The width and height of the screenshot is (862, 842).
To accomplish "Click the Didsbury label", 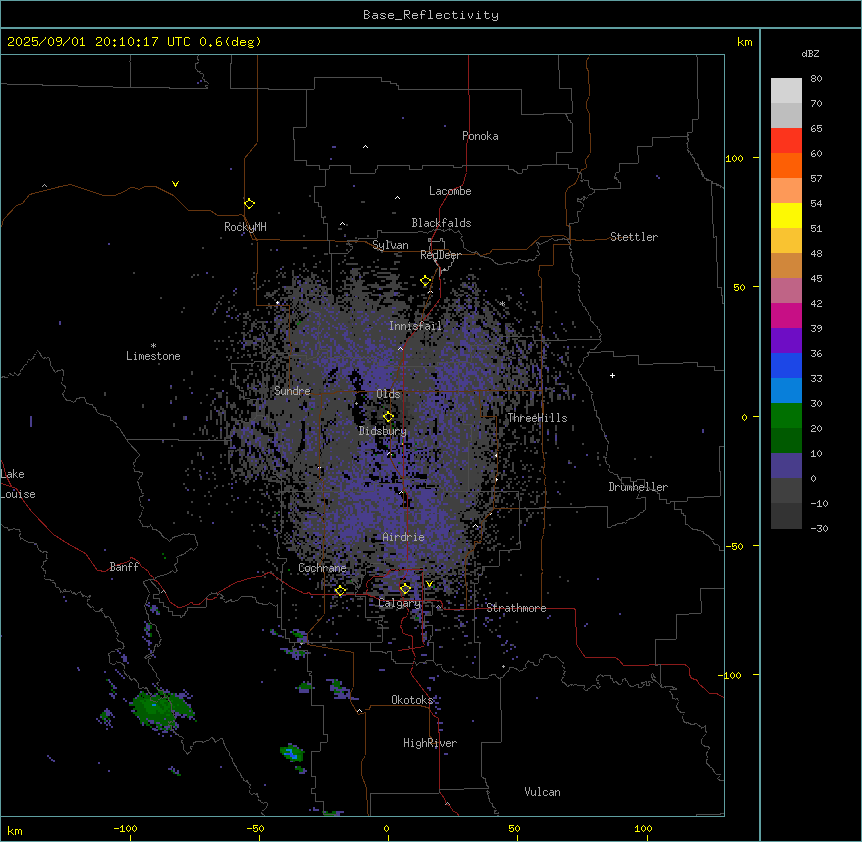I will (383, 431).
